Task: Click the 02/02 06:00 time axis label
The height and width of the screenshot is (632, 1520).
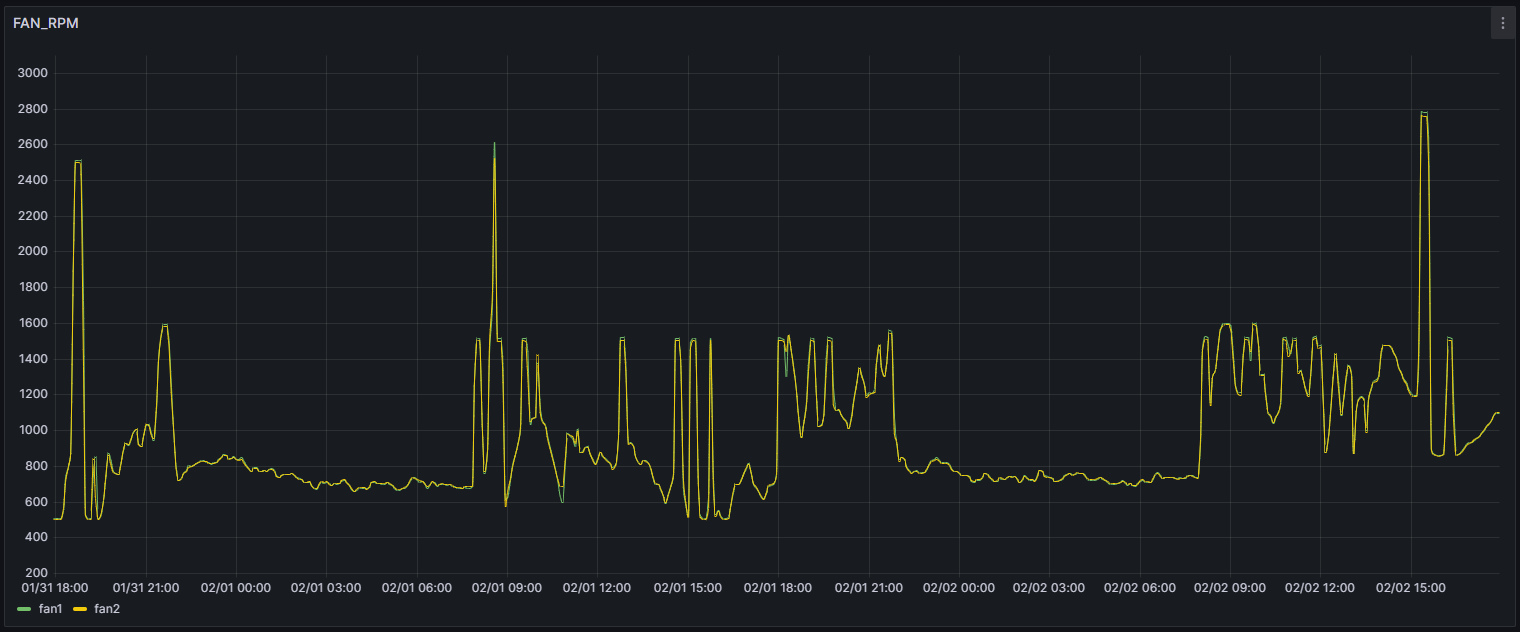Action: (1139, 588)
